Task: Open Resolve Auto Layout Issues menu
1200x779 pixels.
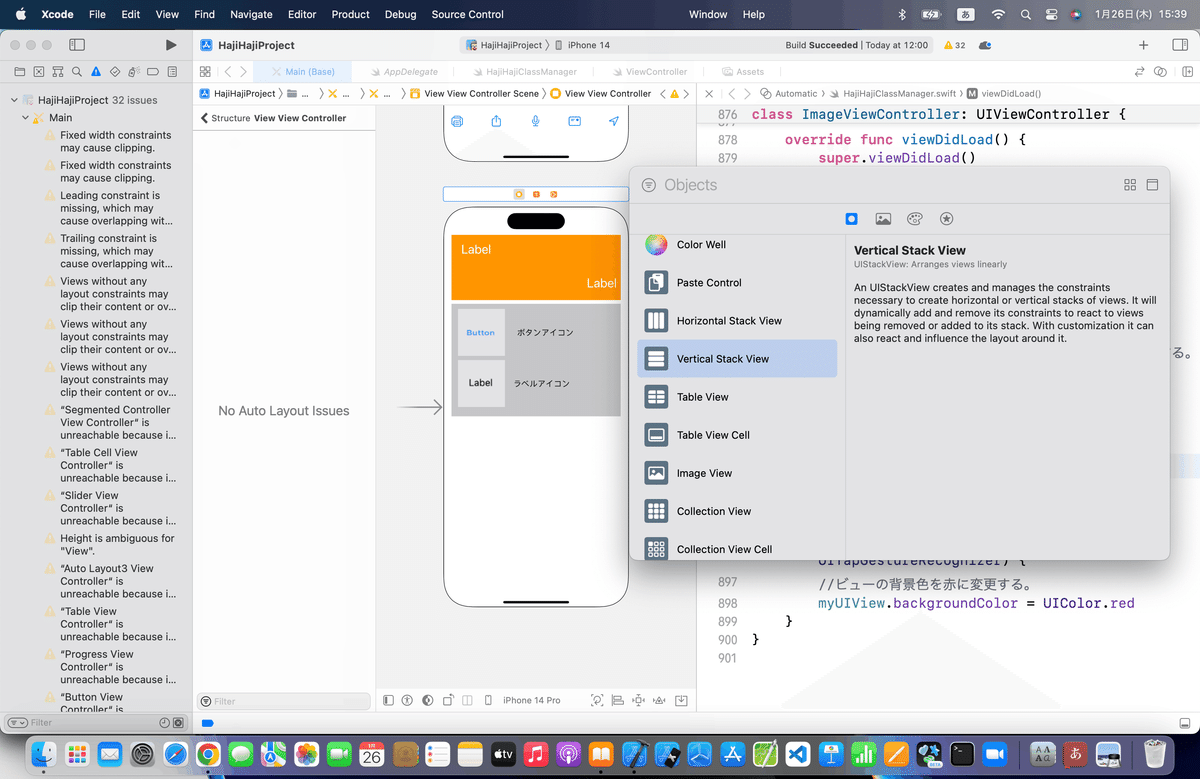Action: pyautogui.click(x=659, y=701)
